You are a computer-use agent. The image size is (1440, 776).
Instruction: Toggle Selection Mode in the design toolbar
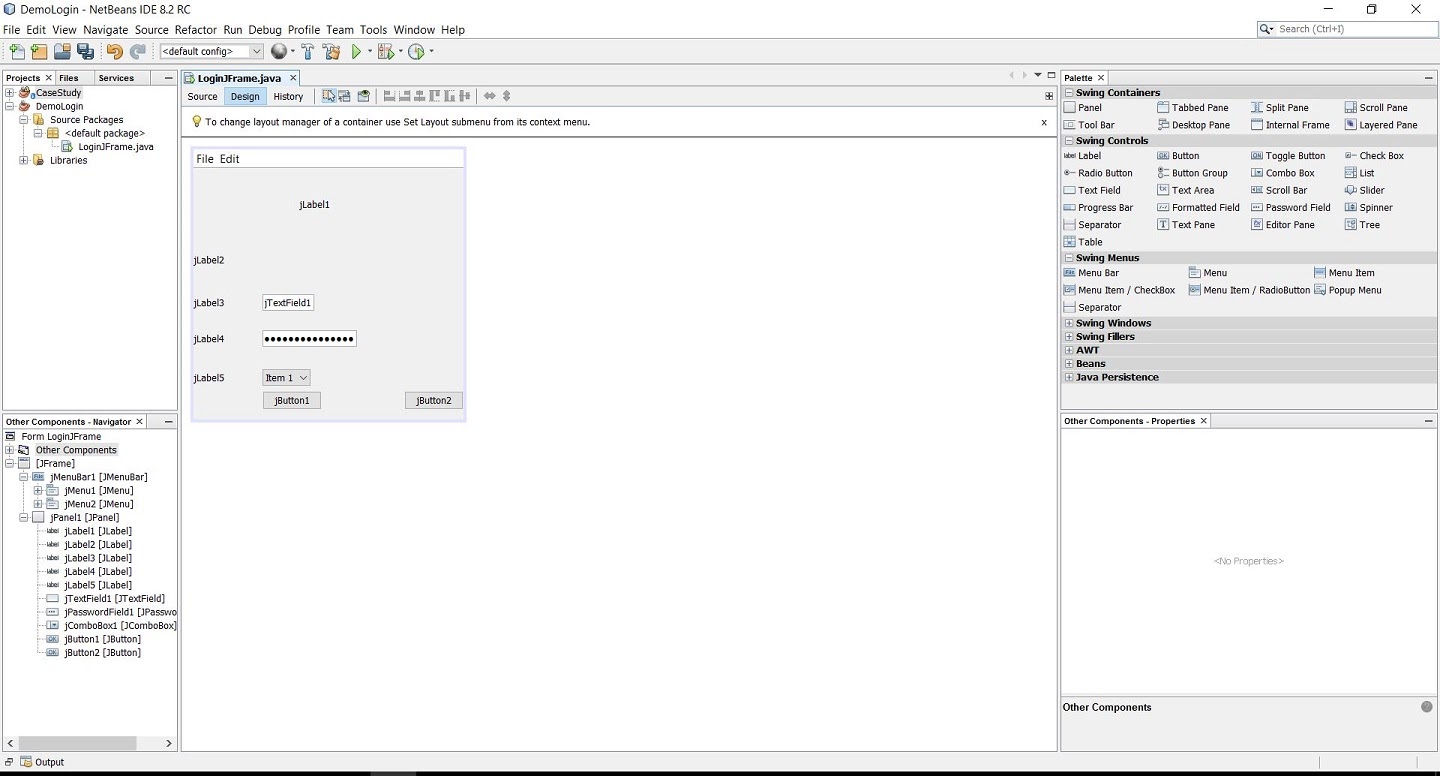[328, 96]
